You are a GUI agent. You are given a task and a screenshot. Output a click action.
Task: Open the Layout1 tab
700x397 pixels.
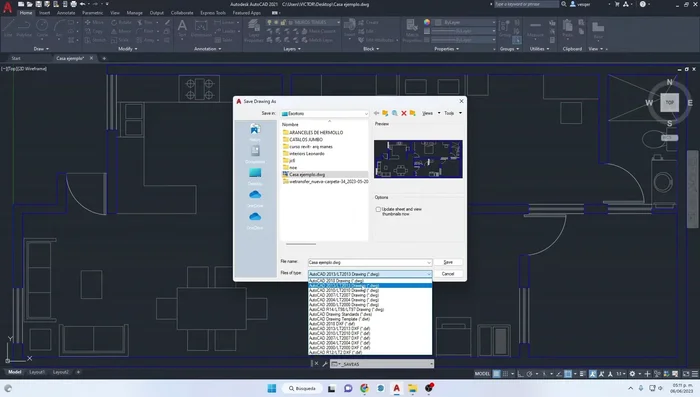[x=37, y=372]
